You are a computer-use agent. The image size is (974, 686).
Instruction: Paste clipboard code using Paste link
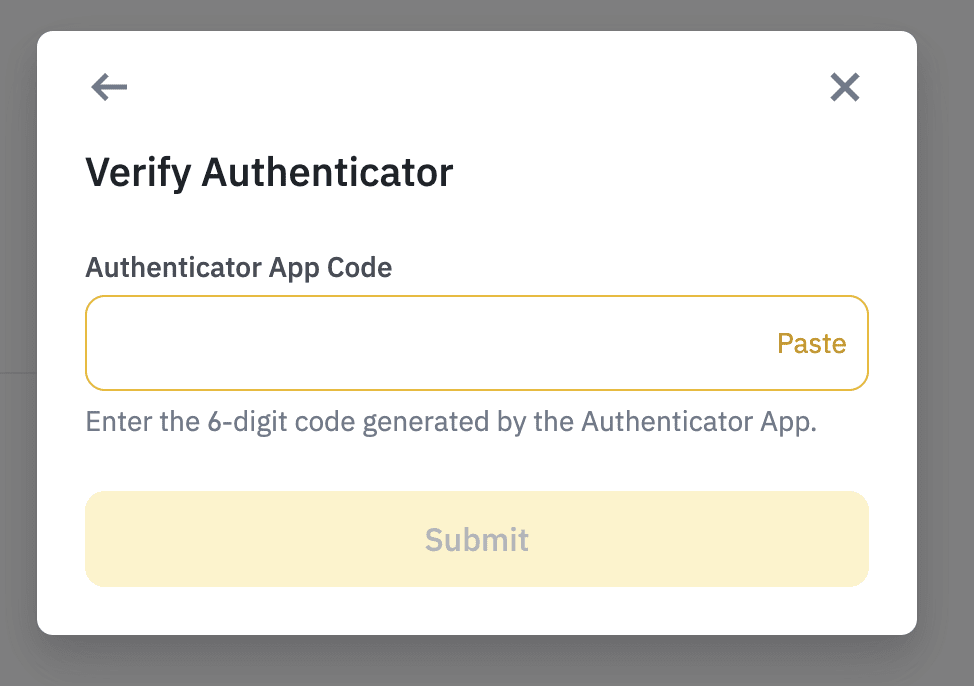811,344
